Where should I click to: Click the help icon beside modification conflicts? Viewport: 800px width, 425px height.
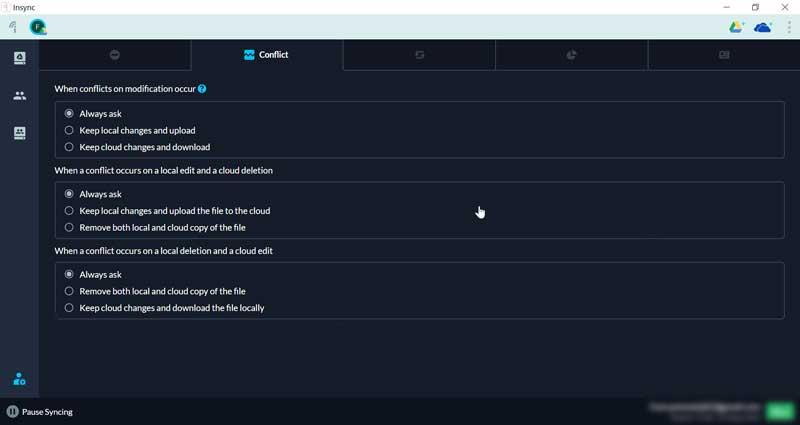pos(202,89)
